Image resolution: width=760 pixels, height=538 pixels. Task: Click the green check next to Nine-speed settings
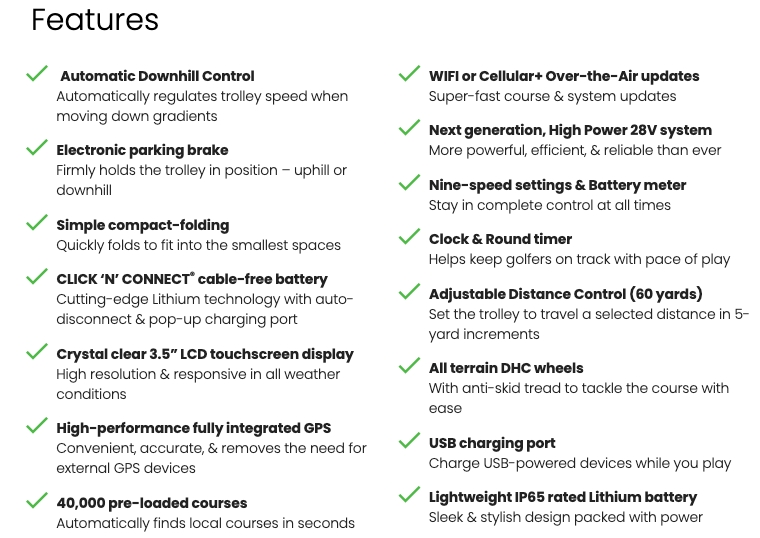[409, 183]
